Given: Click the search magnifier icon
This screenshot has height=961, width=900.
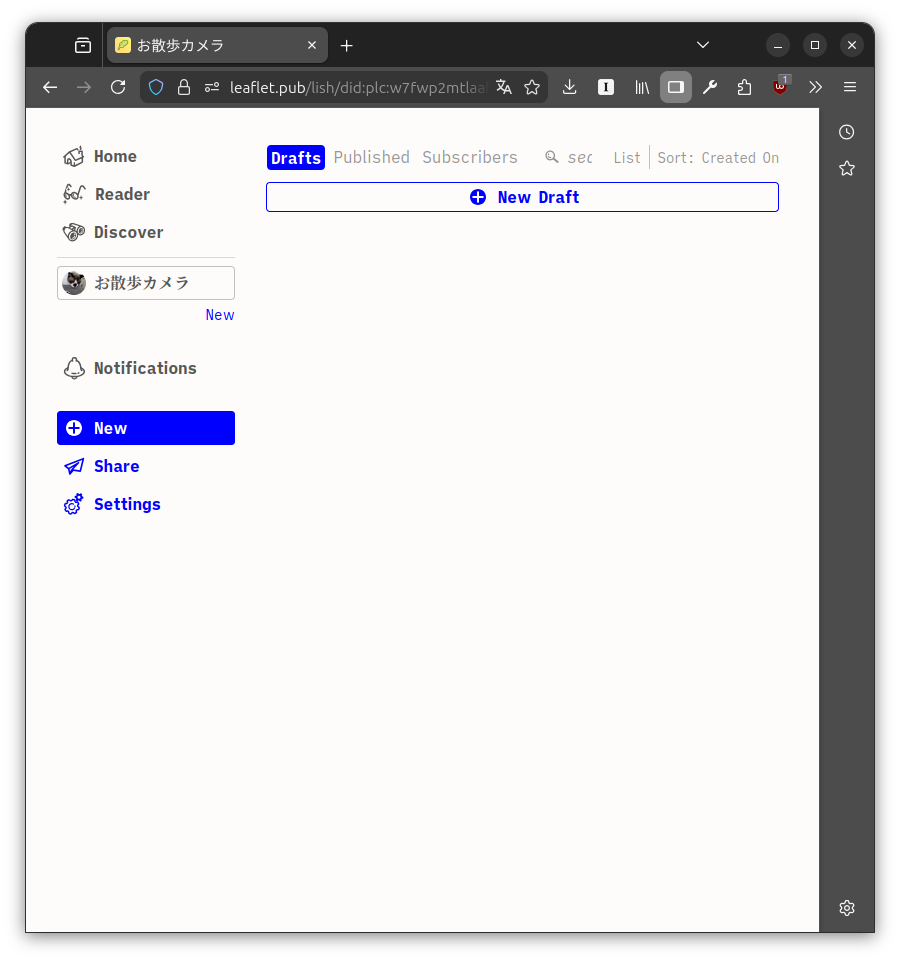Looking at the screenshot, I should point(551,157).
